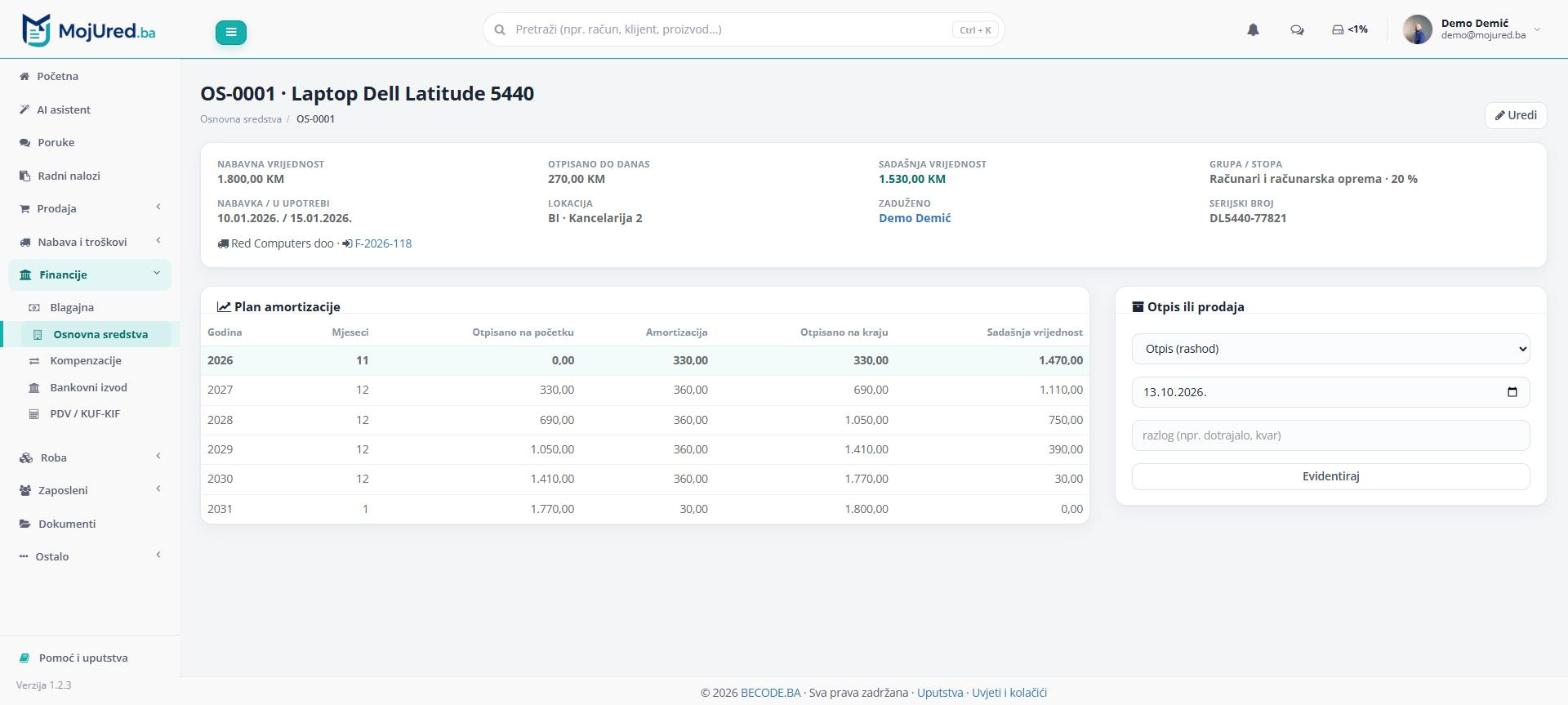The width and height of the screenshot is (1568, 705).
Task: Select the 2029 amortization row year
Action: tap(220, 450)
